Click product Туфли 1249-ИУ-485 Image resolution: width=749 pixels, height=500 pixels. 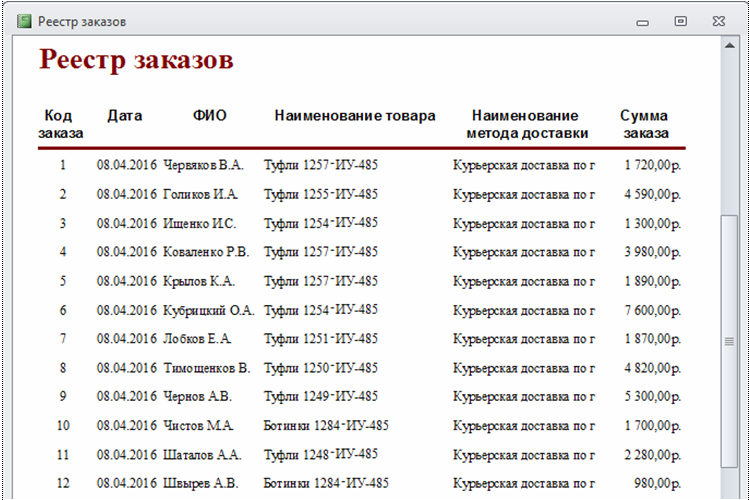[x=321, y=396]
